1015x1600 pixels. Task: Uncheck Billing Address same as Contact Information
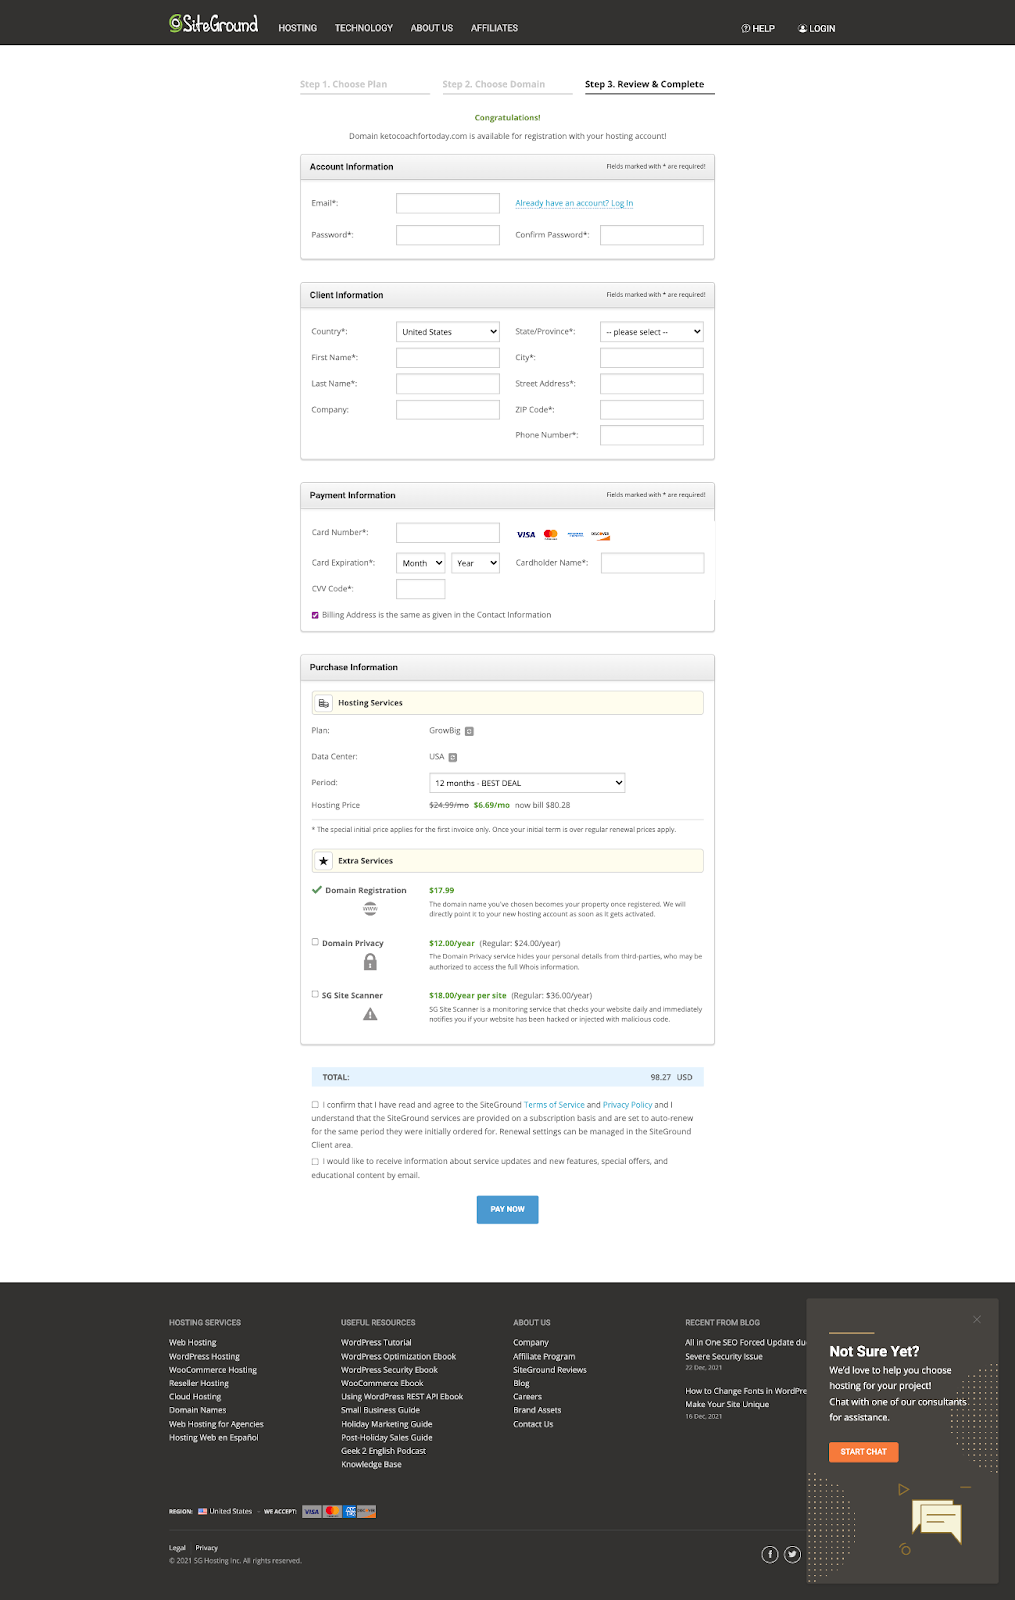(x=315, y=615)
